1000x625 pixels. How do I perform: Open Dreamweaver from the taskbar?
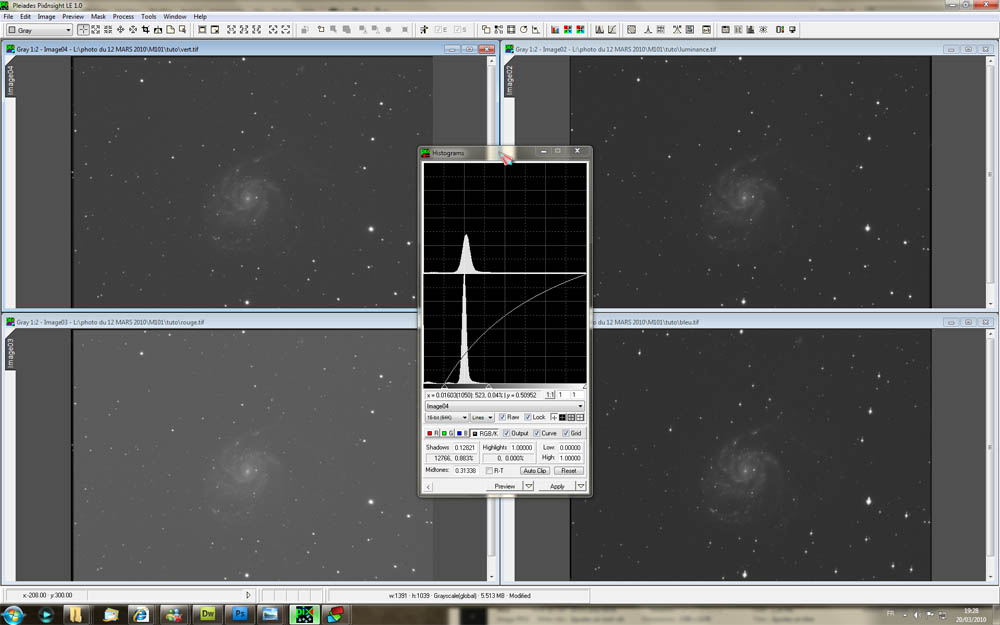click(x=209, y=612)
